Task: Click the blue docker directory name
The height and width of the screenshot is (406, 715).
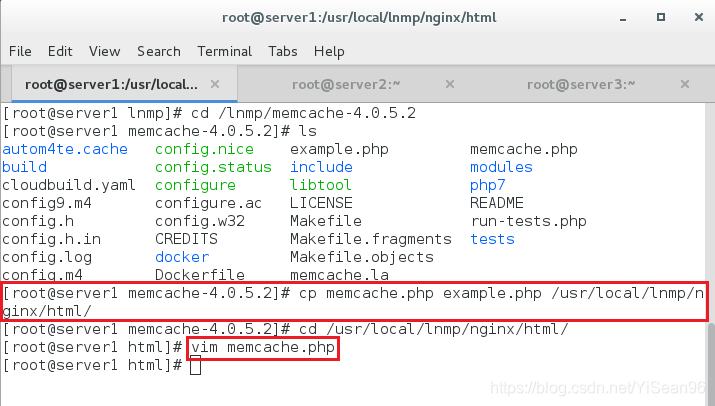Action: (182, 257)
